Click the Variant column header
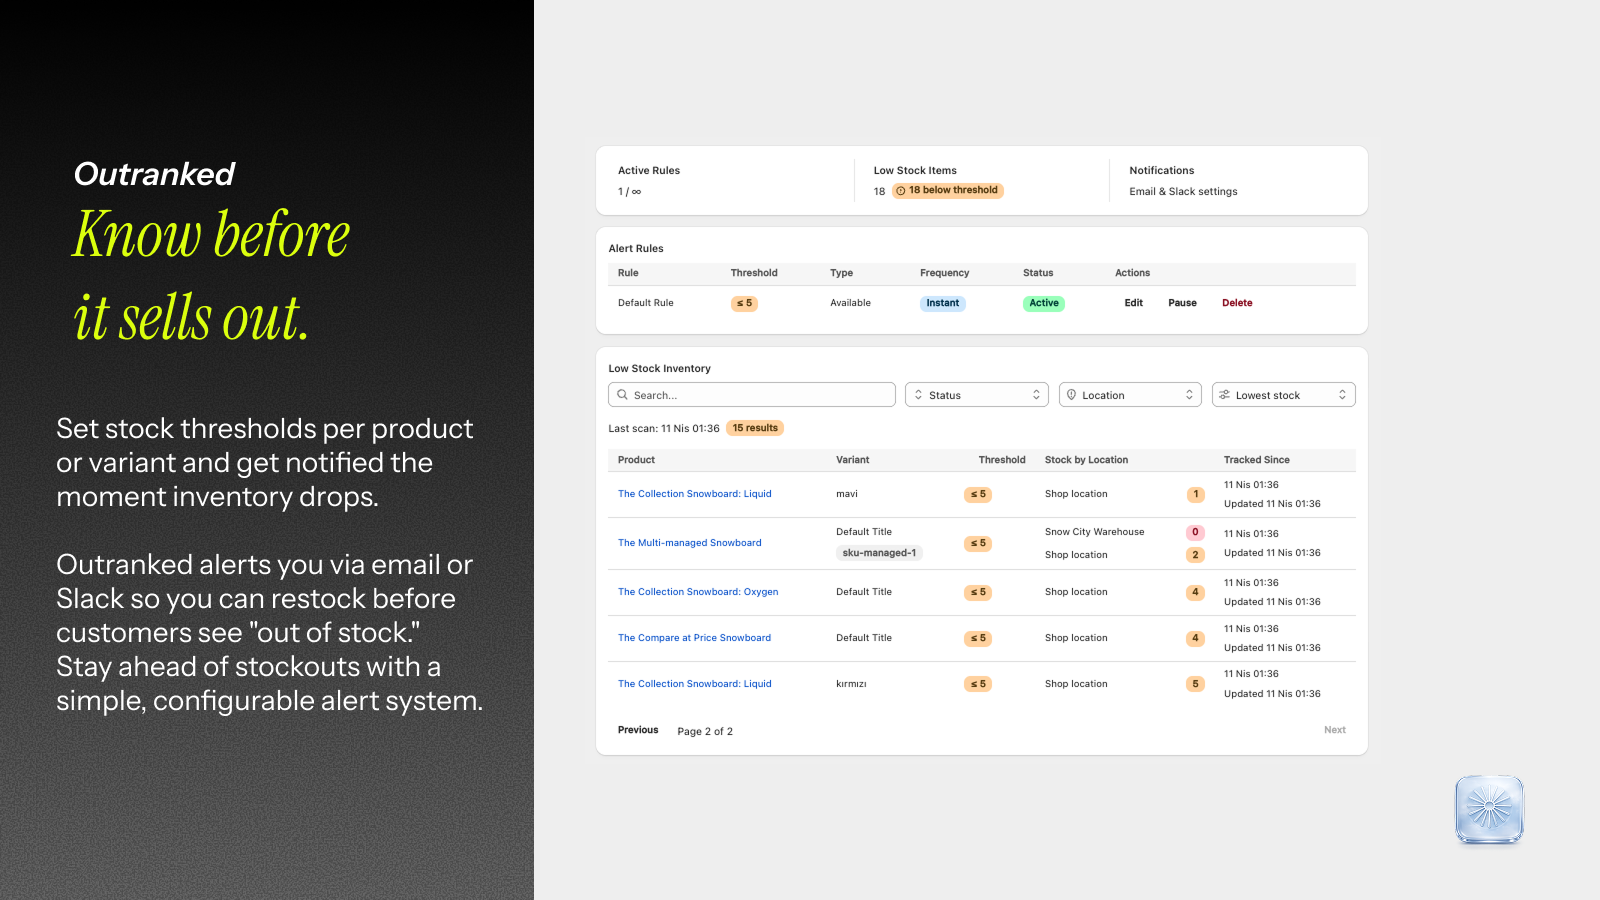Viewport: 1600px width, 900px height. click(x=853, y=460)
